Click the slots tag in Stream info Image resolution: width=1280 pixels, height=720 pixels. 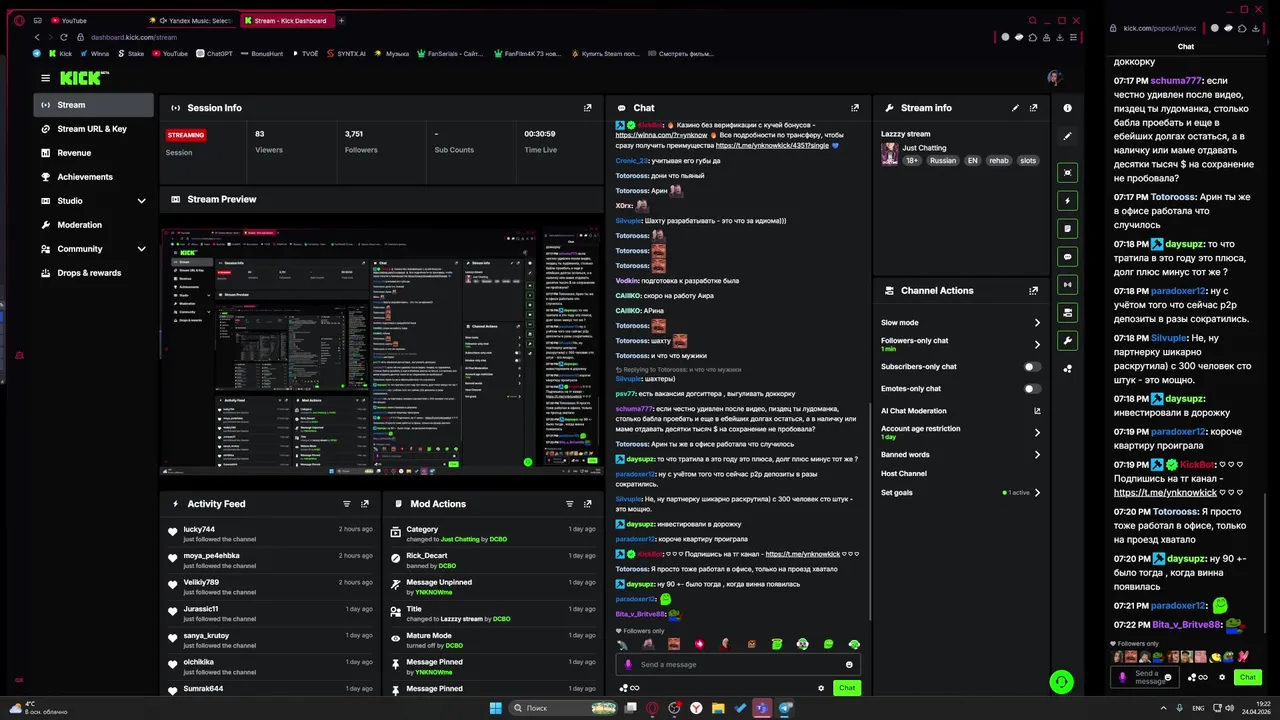click(1028, 161)
